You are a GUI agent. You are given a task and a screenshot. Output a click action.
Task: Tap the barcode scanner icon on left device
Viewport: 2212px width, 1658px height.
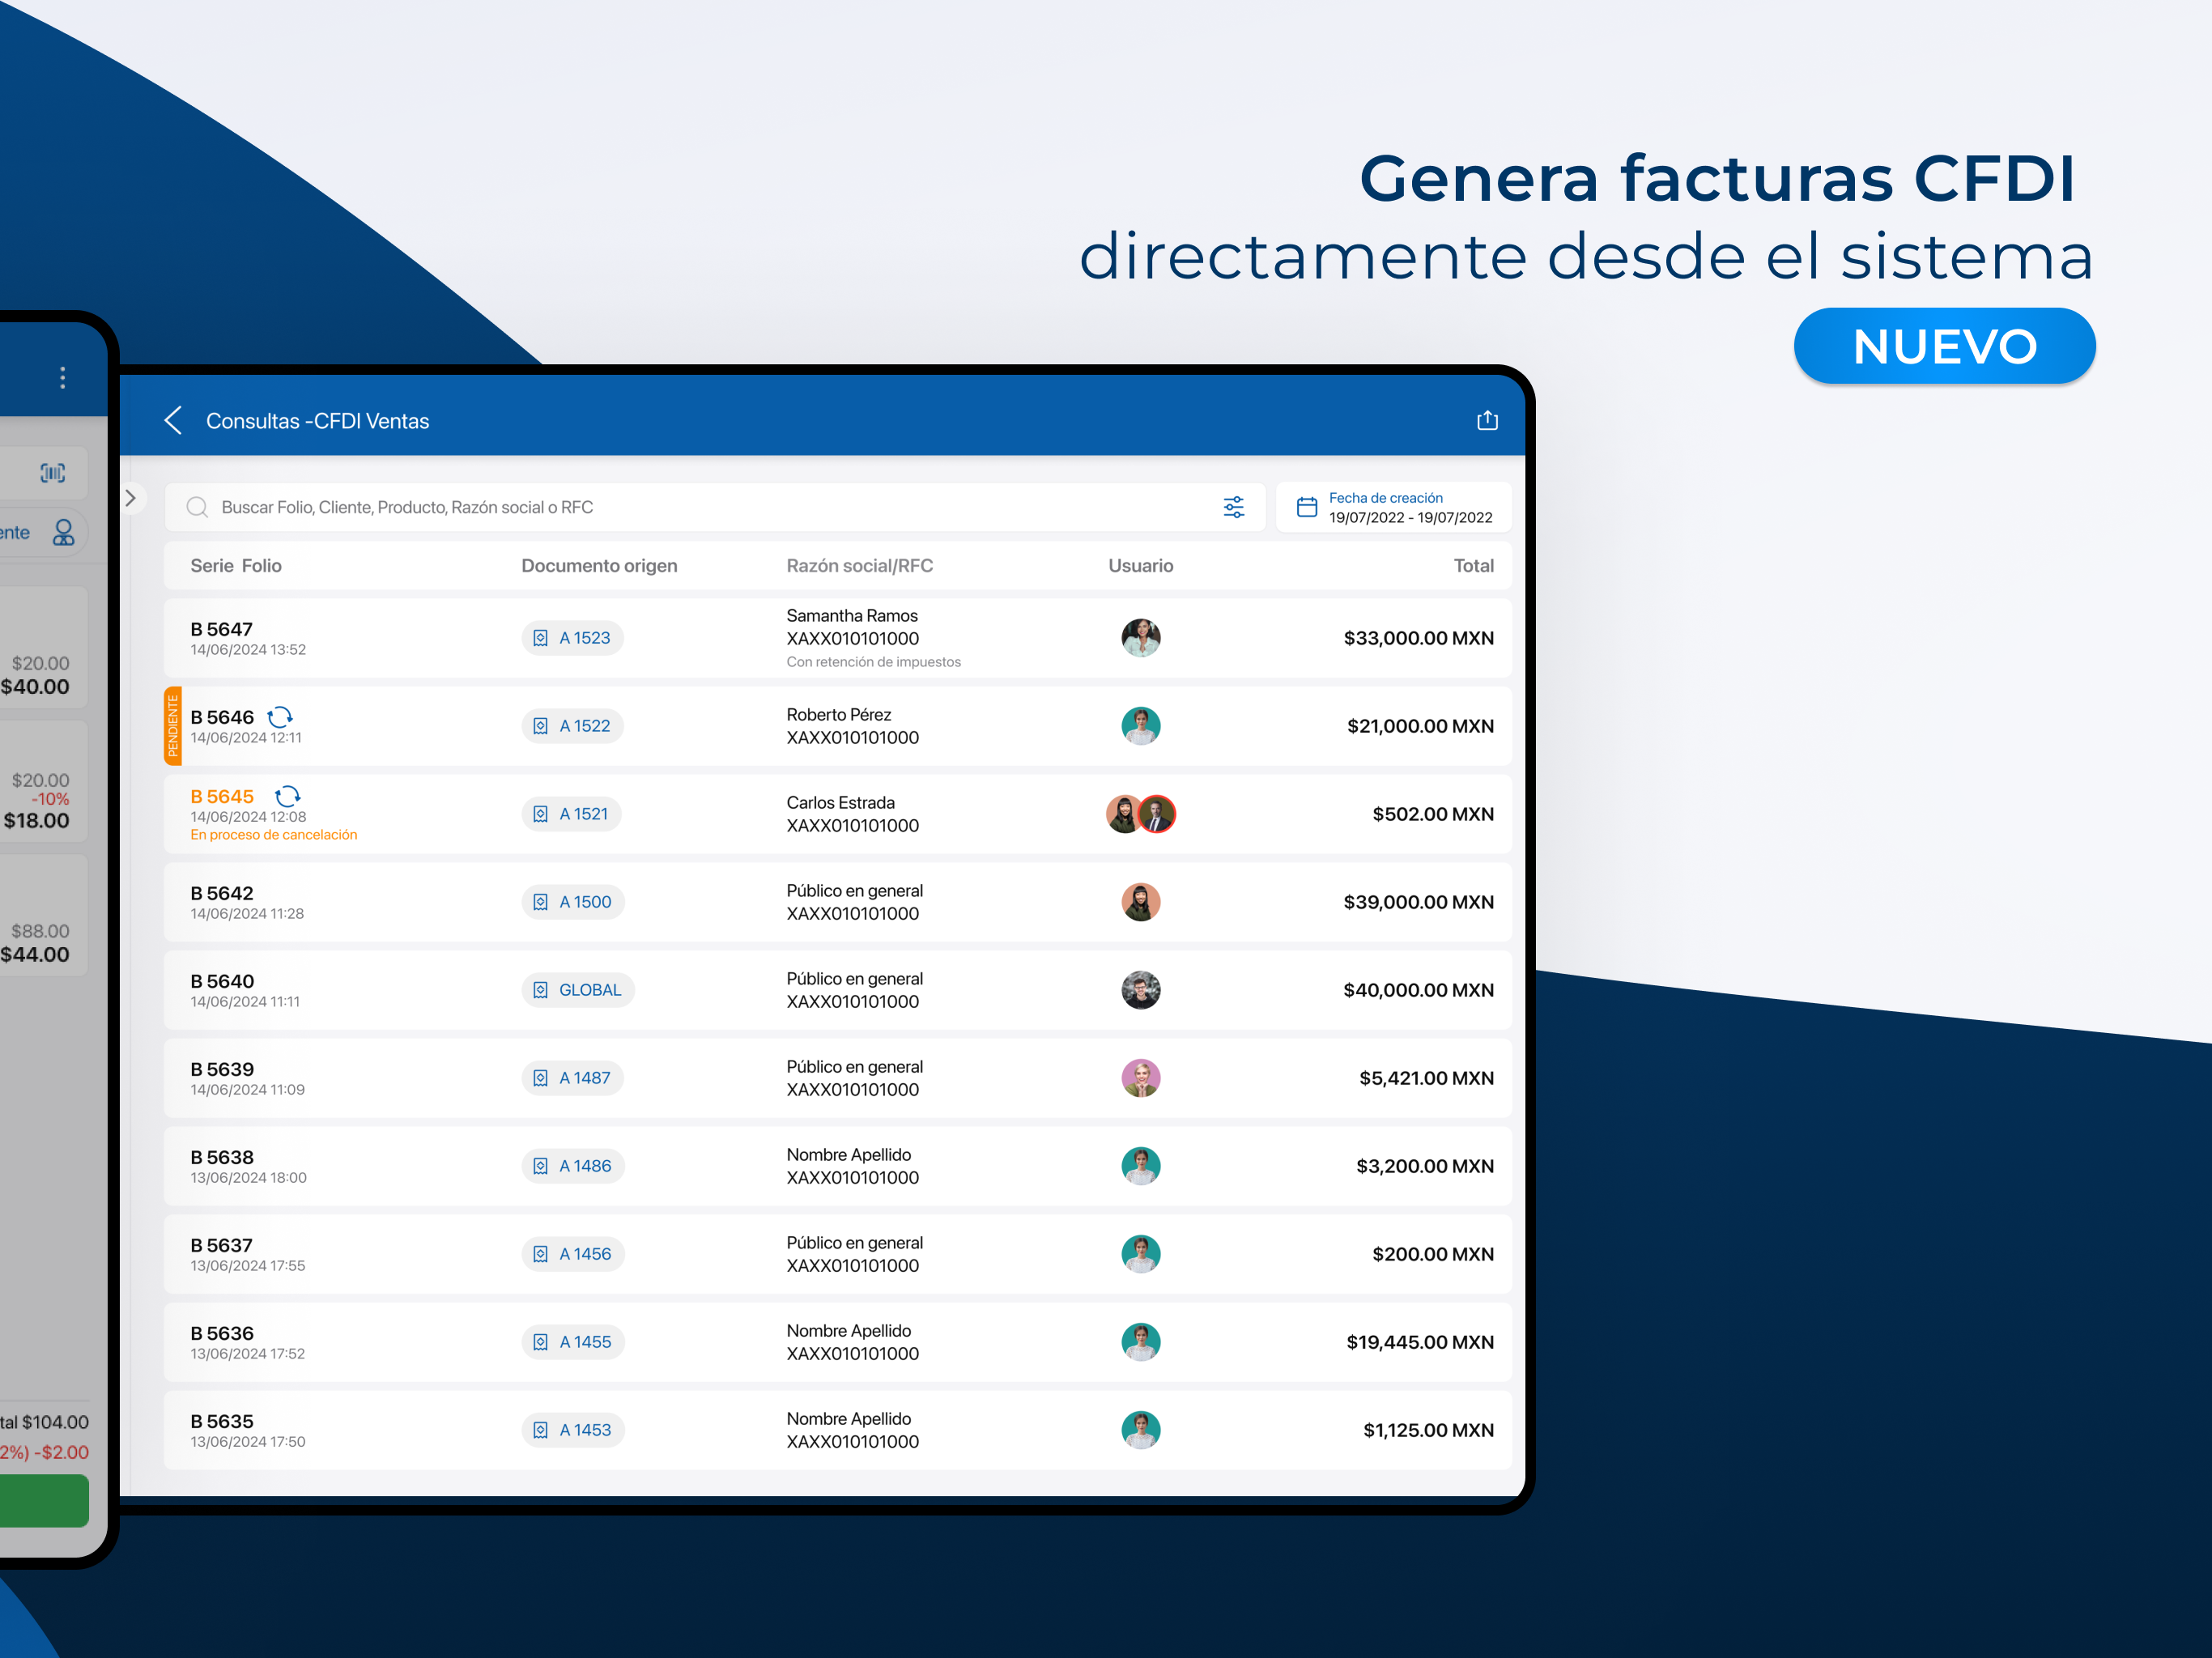[52, 473]
